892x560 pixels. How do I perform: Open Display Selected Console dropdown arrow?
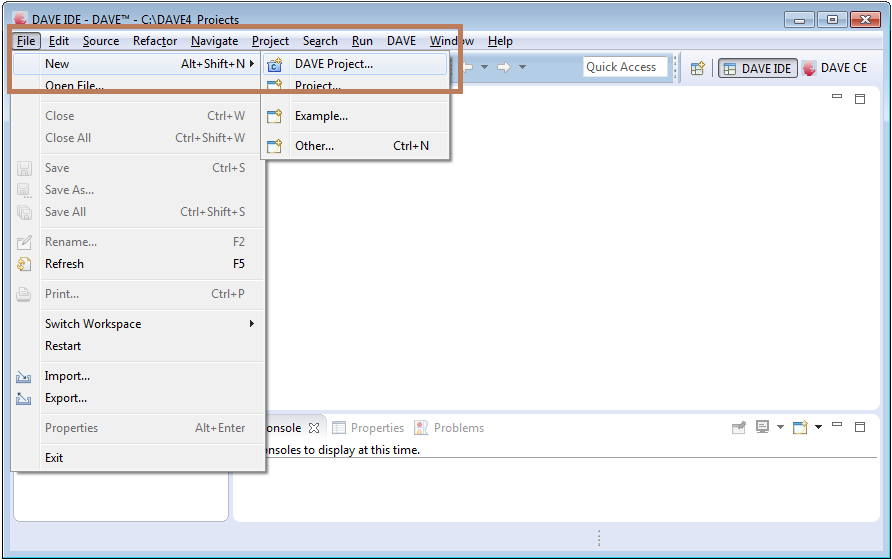coord(780,427)
